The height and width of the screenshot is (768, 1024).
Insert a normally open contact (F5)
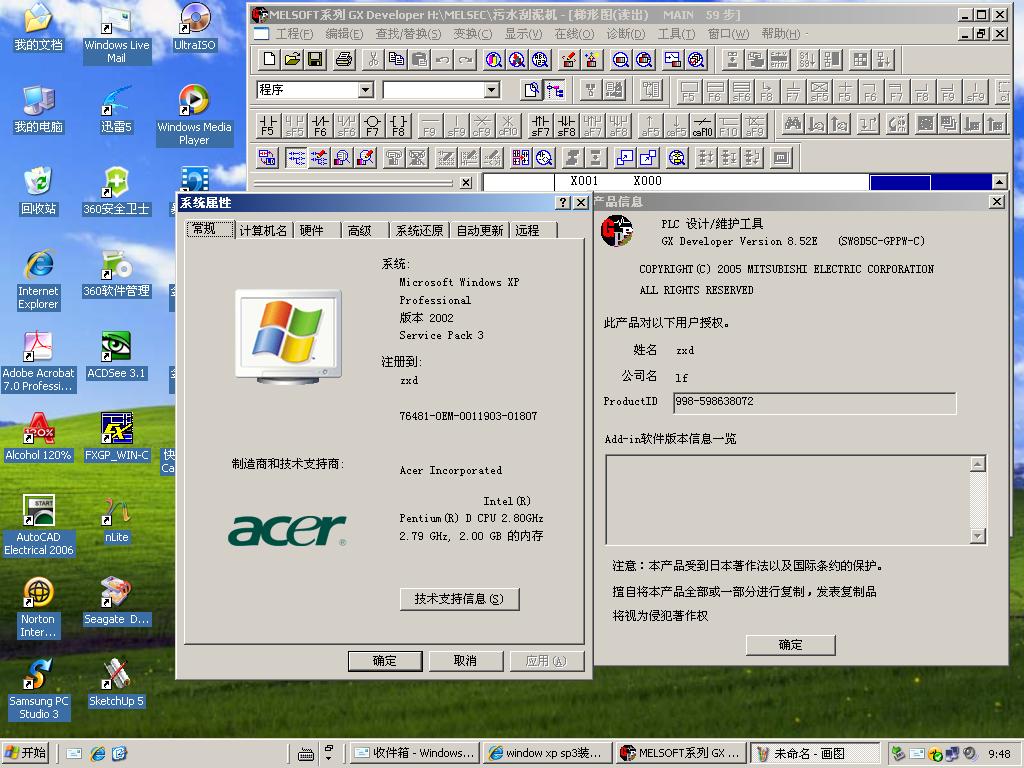coord(267,125)
